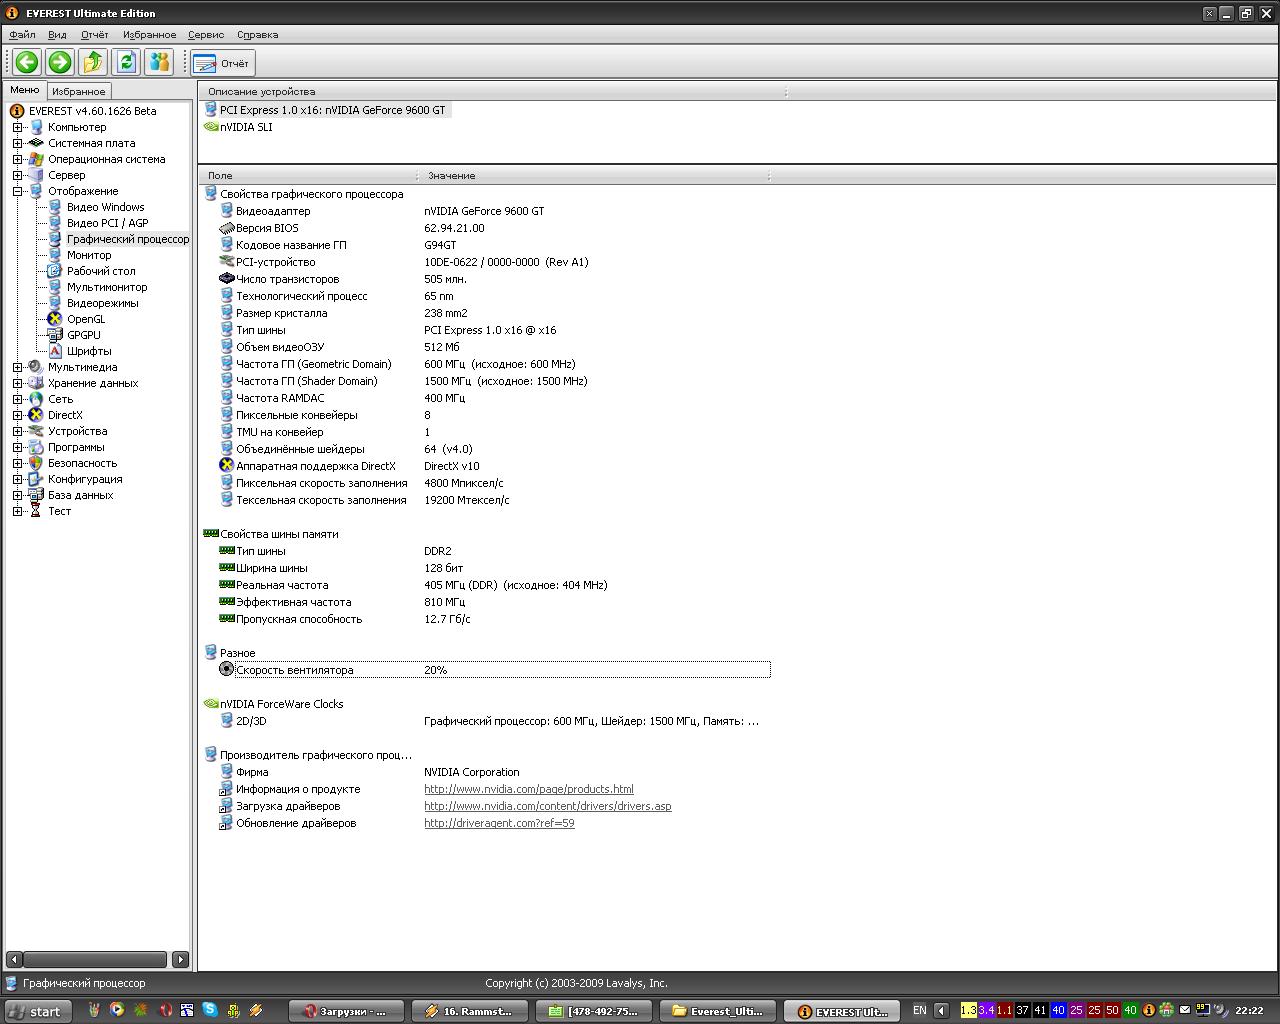Select Монитор in the tree
Screen dimensions: 1280x1024
89,255
